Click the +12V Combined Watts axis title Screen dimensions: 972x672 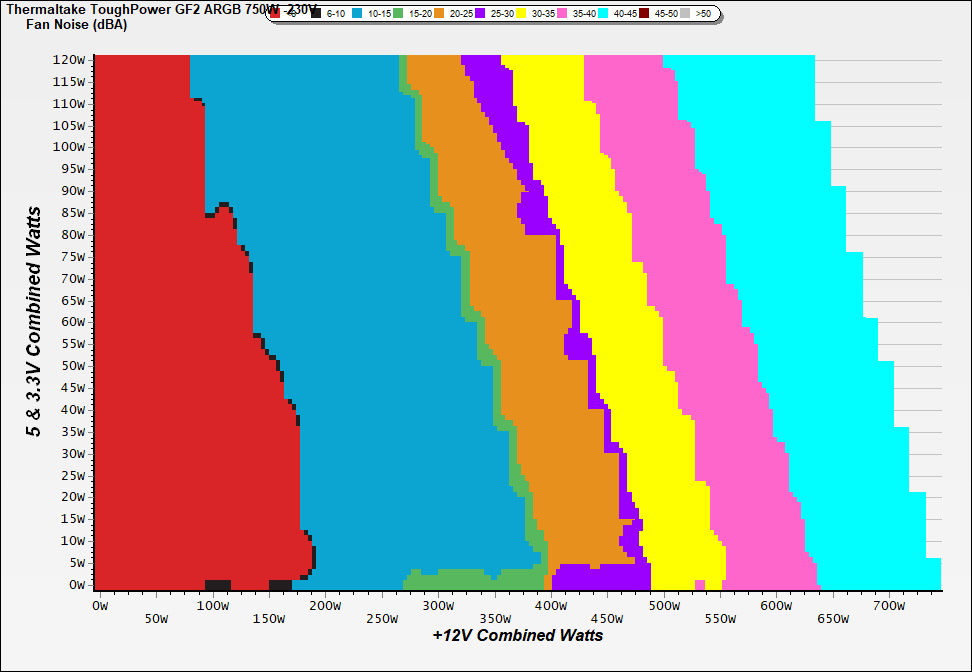pyautogui.click(x=518, y=635)
